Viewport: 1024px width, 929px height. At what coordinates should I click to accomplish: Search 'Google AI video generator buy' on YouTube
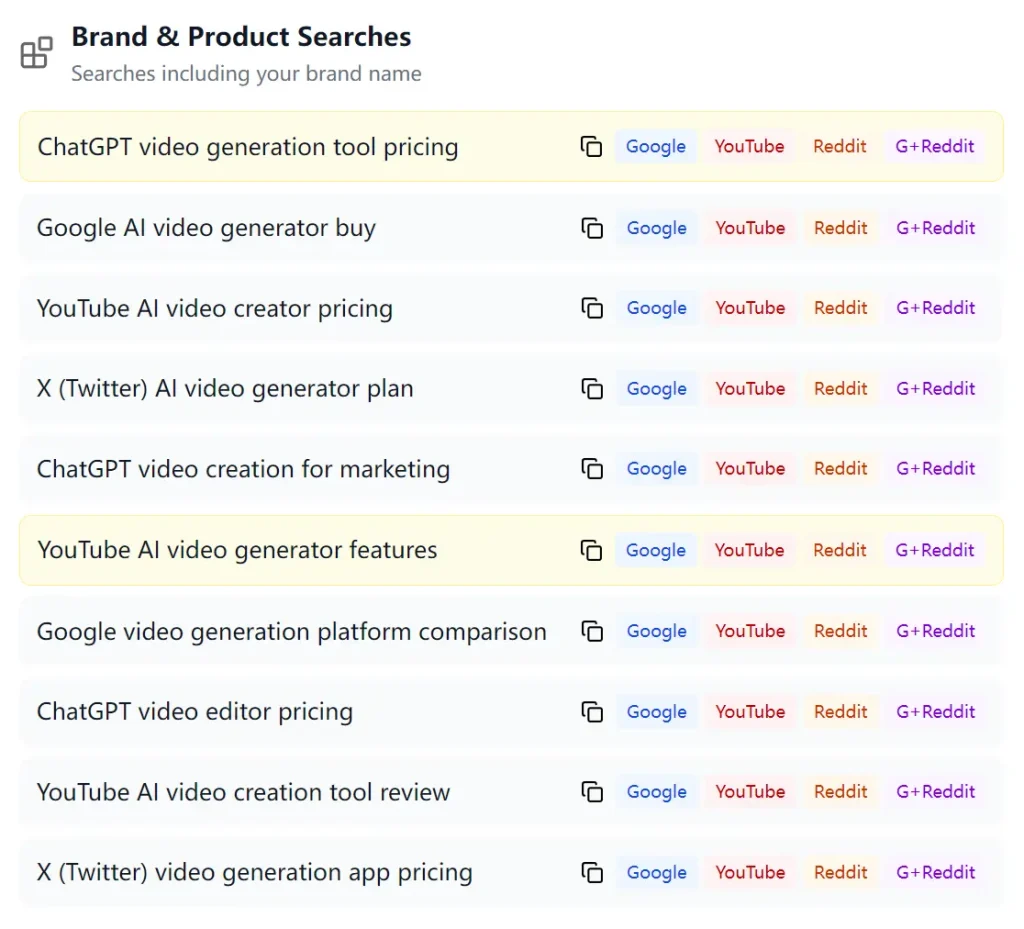click(750, 228)
